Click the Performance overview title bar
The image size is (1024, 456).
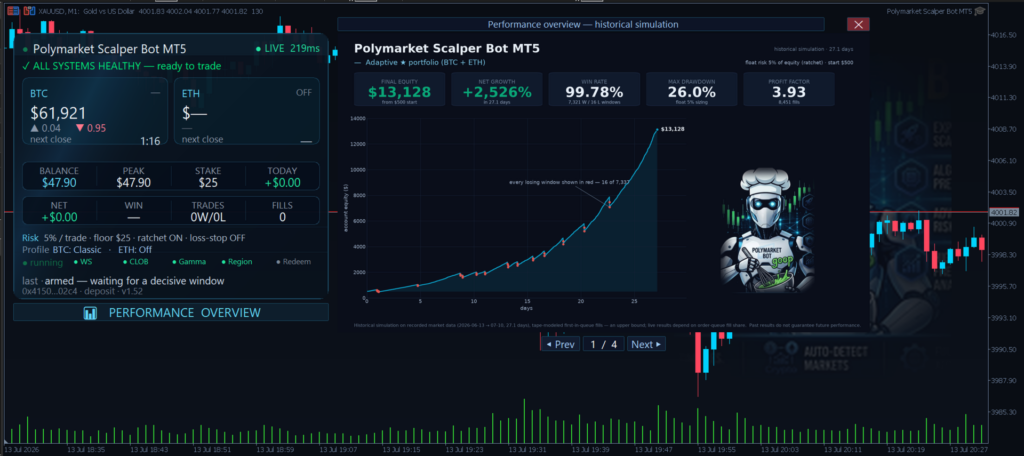coord(581,24)
